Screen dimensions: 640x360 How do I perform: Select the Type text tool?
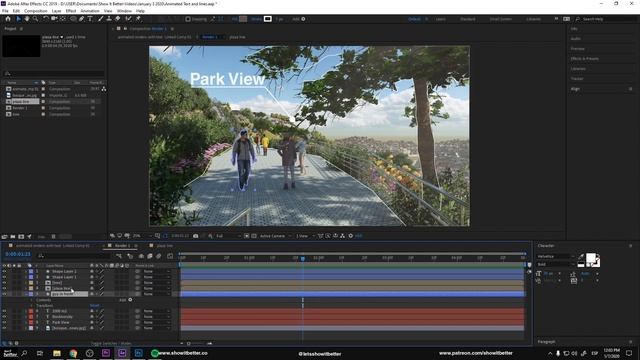[90, 19]
